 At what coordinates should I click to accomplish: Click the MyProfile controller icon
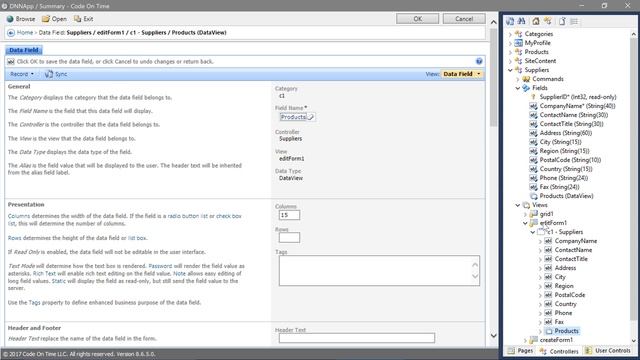518,43
